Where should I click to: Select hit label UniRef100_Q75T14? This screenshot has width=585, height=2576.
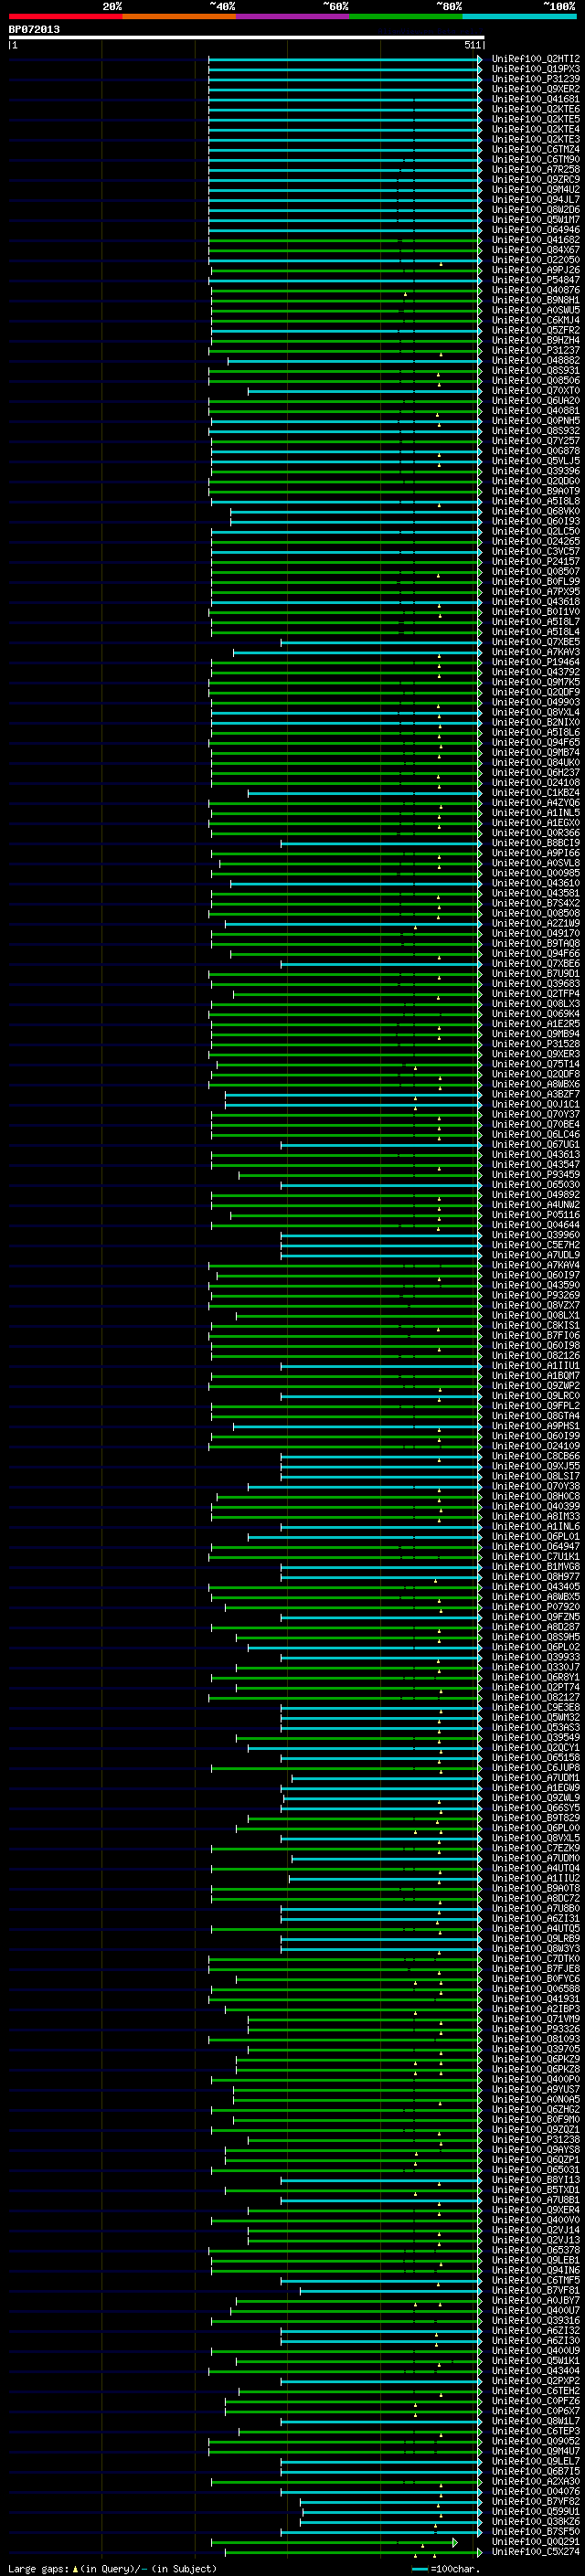coord(535,1064)
